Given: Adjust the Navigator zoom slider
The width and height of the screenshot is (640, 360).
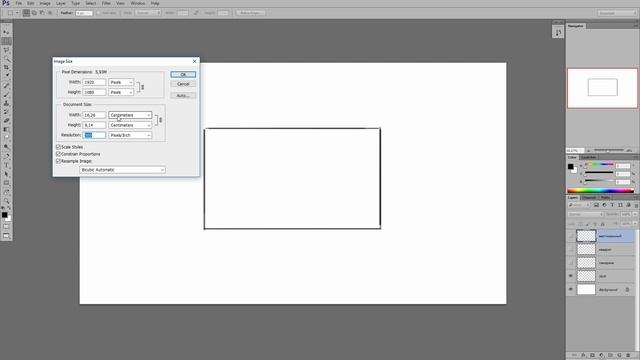Looking at the screenshot, I should 608,151.
